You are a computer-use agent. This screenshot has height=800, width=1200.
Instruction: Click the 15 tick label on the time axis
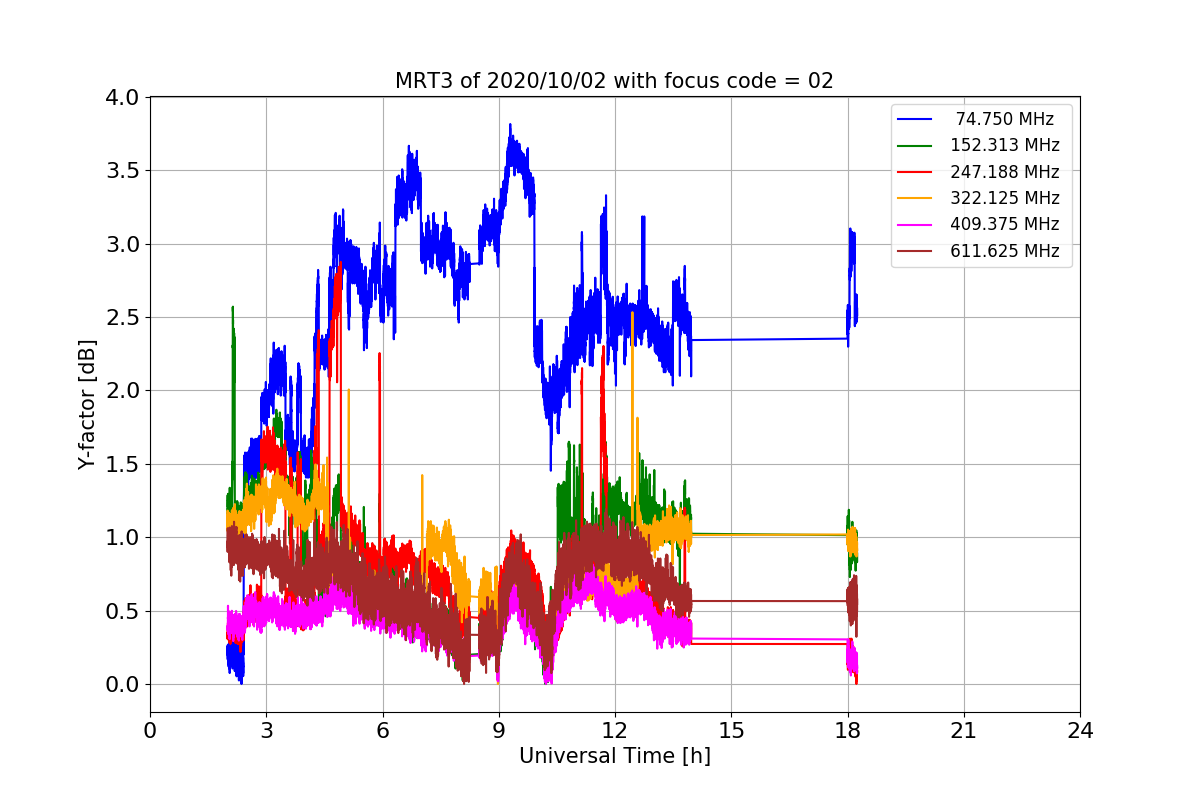(x=731, y=730)
